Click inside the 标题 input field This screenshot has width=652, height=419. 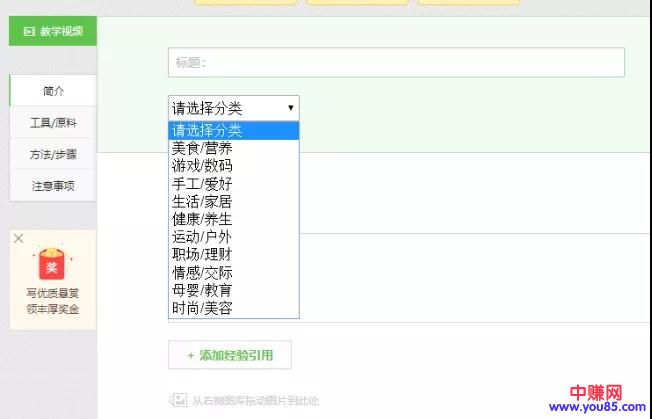pyautogui.click(x=396, y=63)
